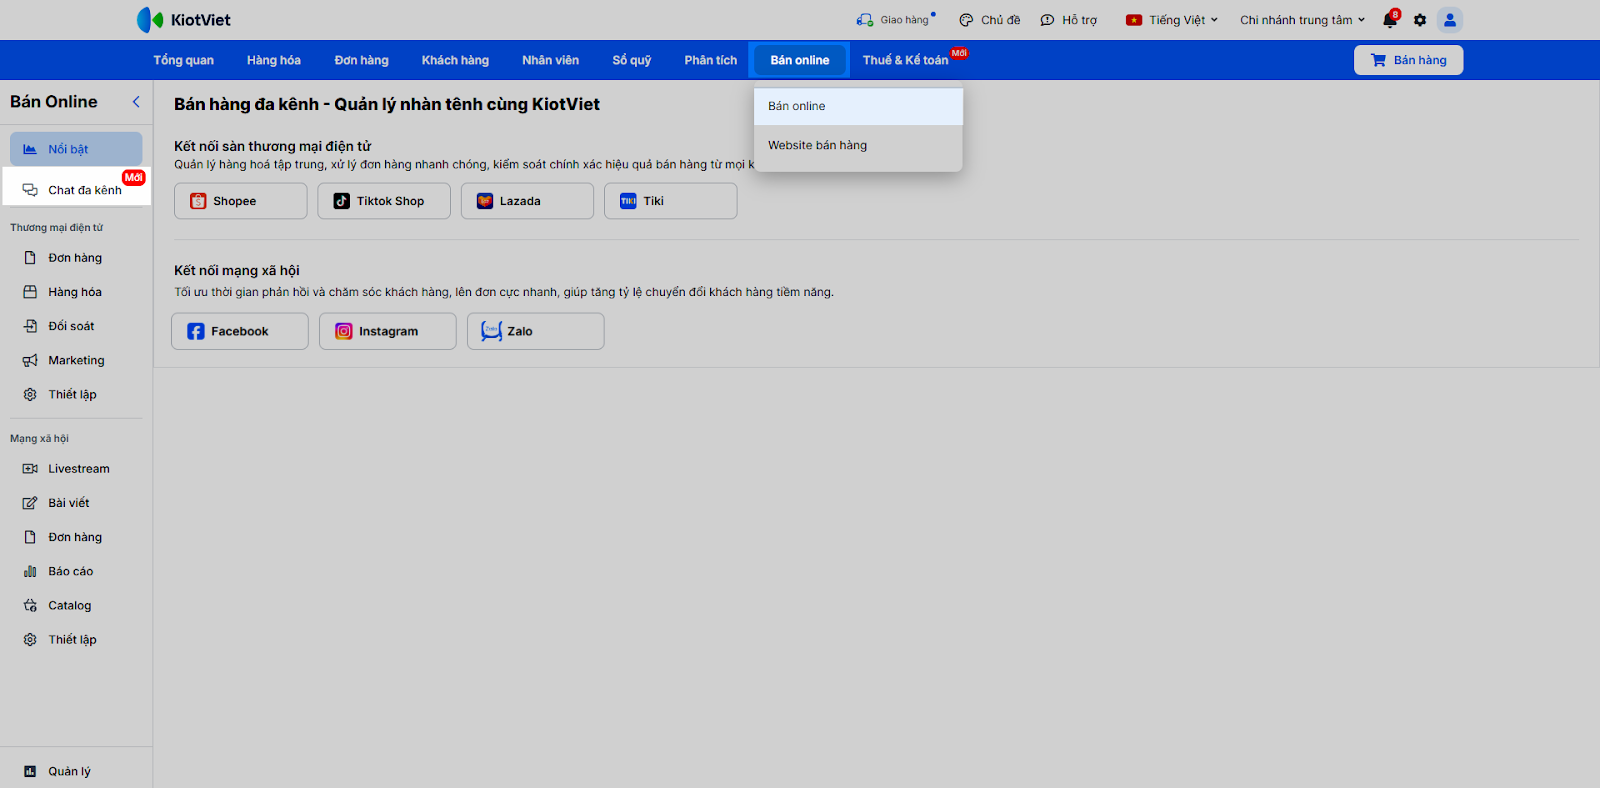Connect the Facebook channel
This screenshot has height=788, width=1600.
(240, 331)
